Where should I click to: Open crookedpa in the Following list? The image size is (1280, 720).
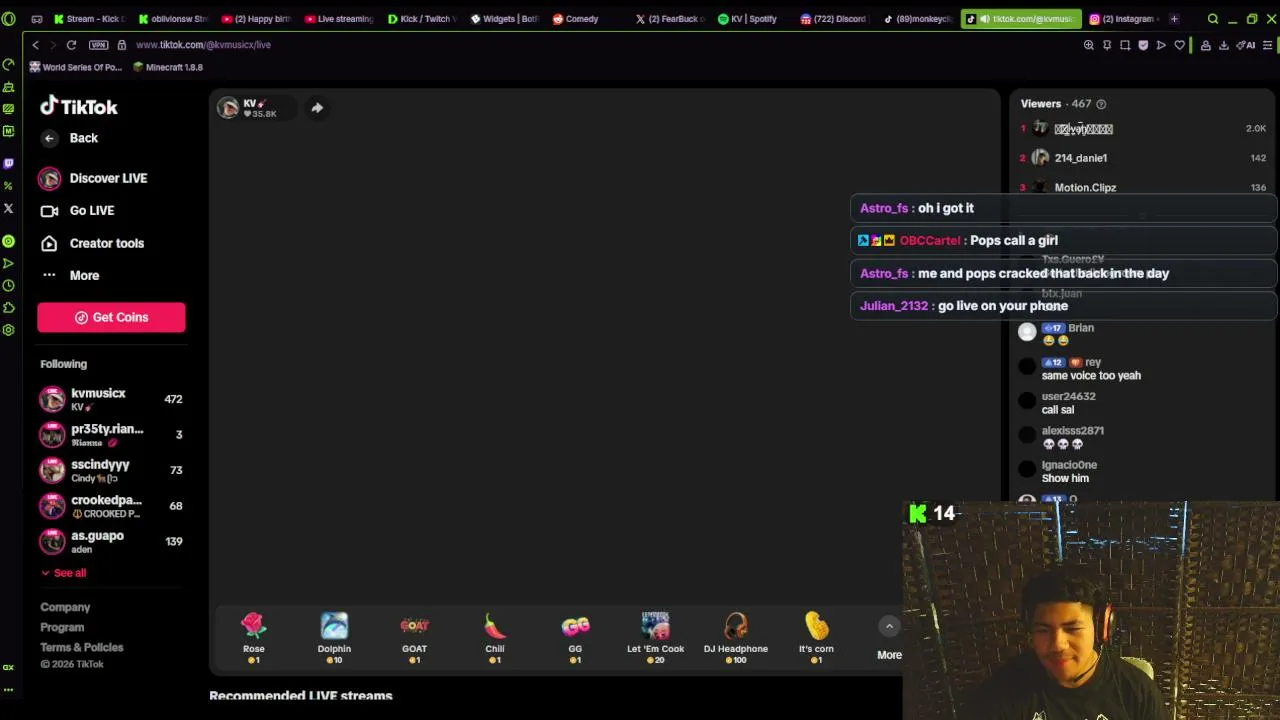coord(111,506)
